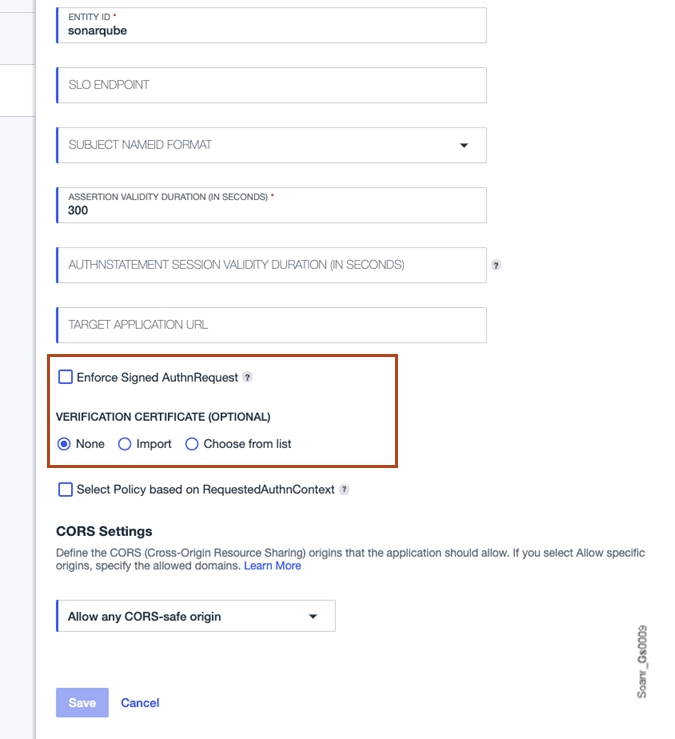The image size is (675, 739).
Task: Click the Target Application URL field
Action: [x=270, y=325]
